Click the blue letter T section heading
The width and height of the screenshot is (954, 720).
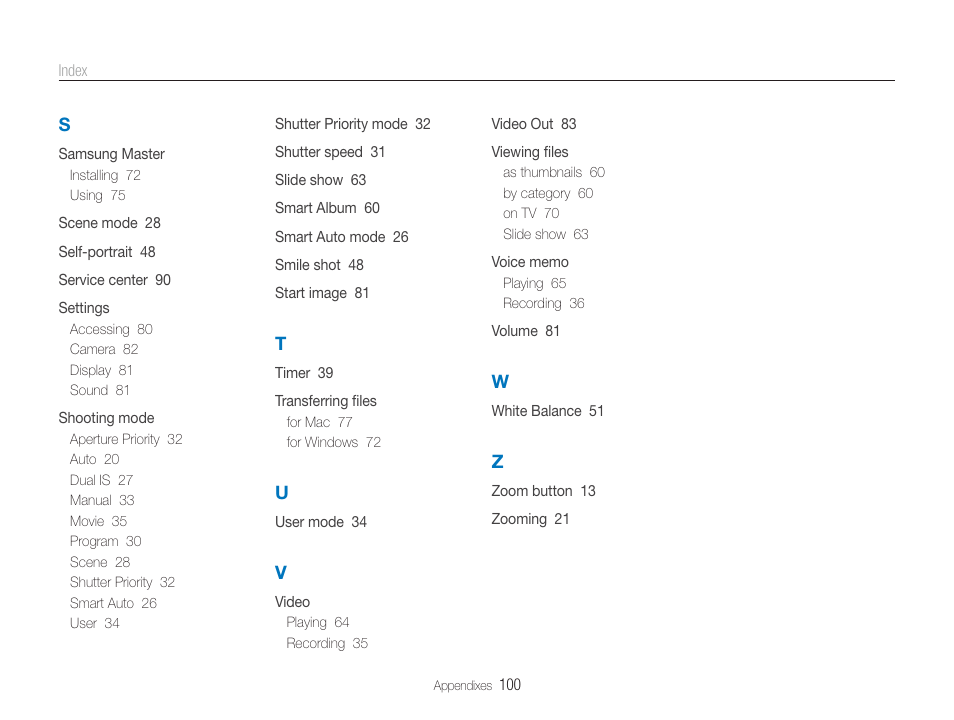click(x=280, y=344)
